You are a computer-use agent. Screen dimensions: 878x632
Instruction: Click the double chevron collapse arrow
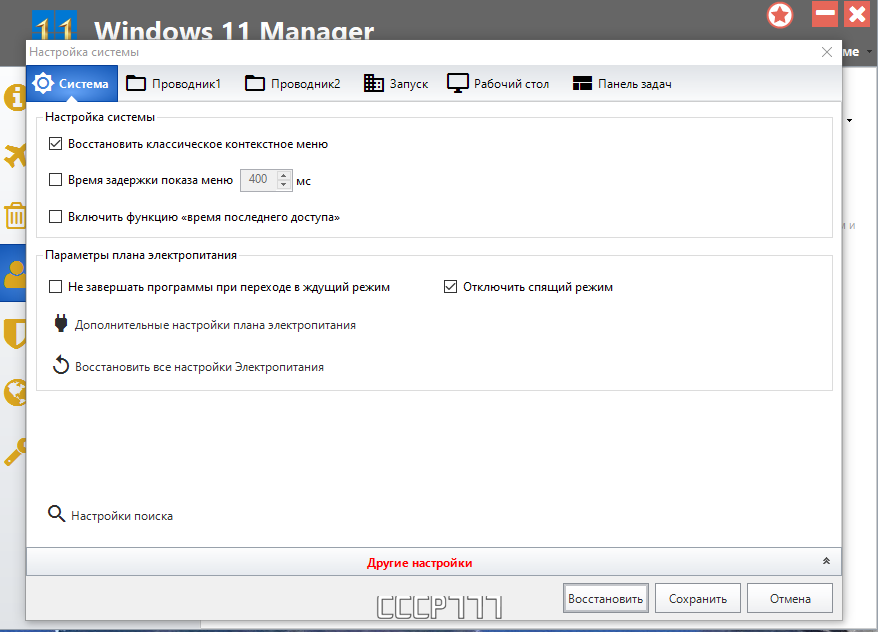pyautogui.click(x=826, y=561)
